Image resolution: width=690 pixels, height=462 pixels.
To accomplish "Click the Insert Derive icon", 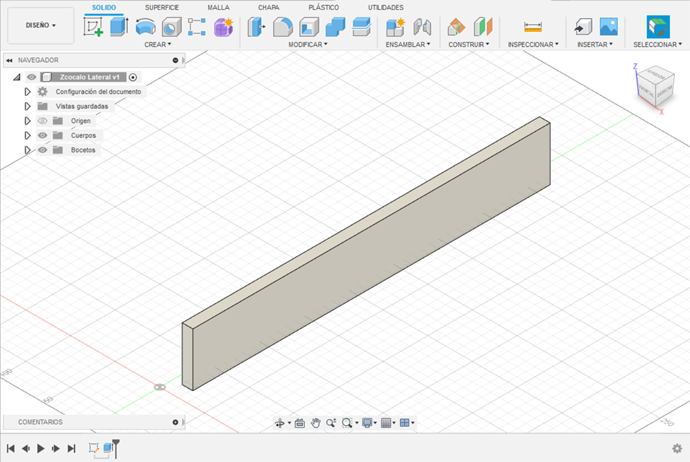I will coord(583,27).
